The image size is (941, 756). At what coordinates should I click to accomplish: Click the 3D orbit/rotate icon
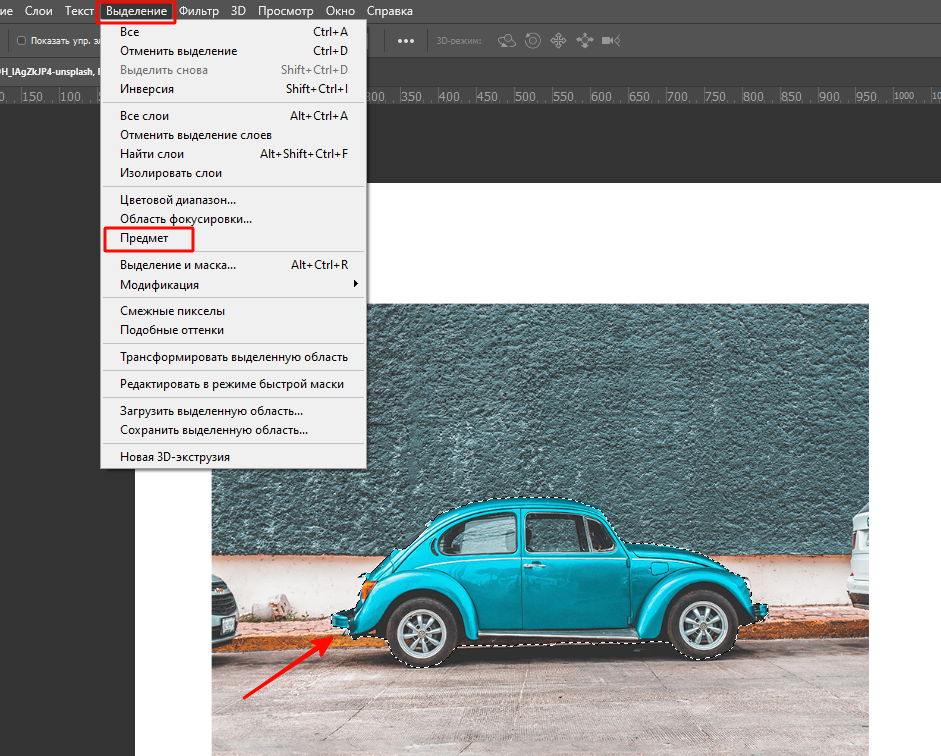point(507,41)
